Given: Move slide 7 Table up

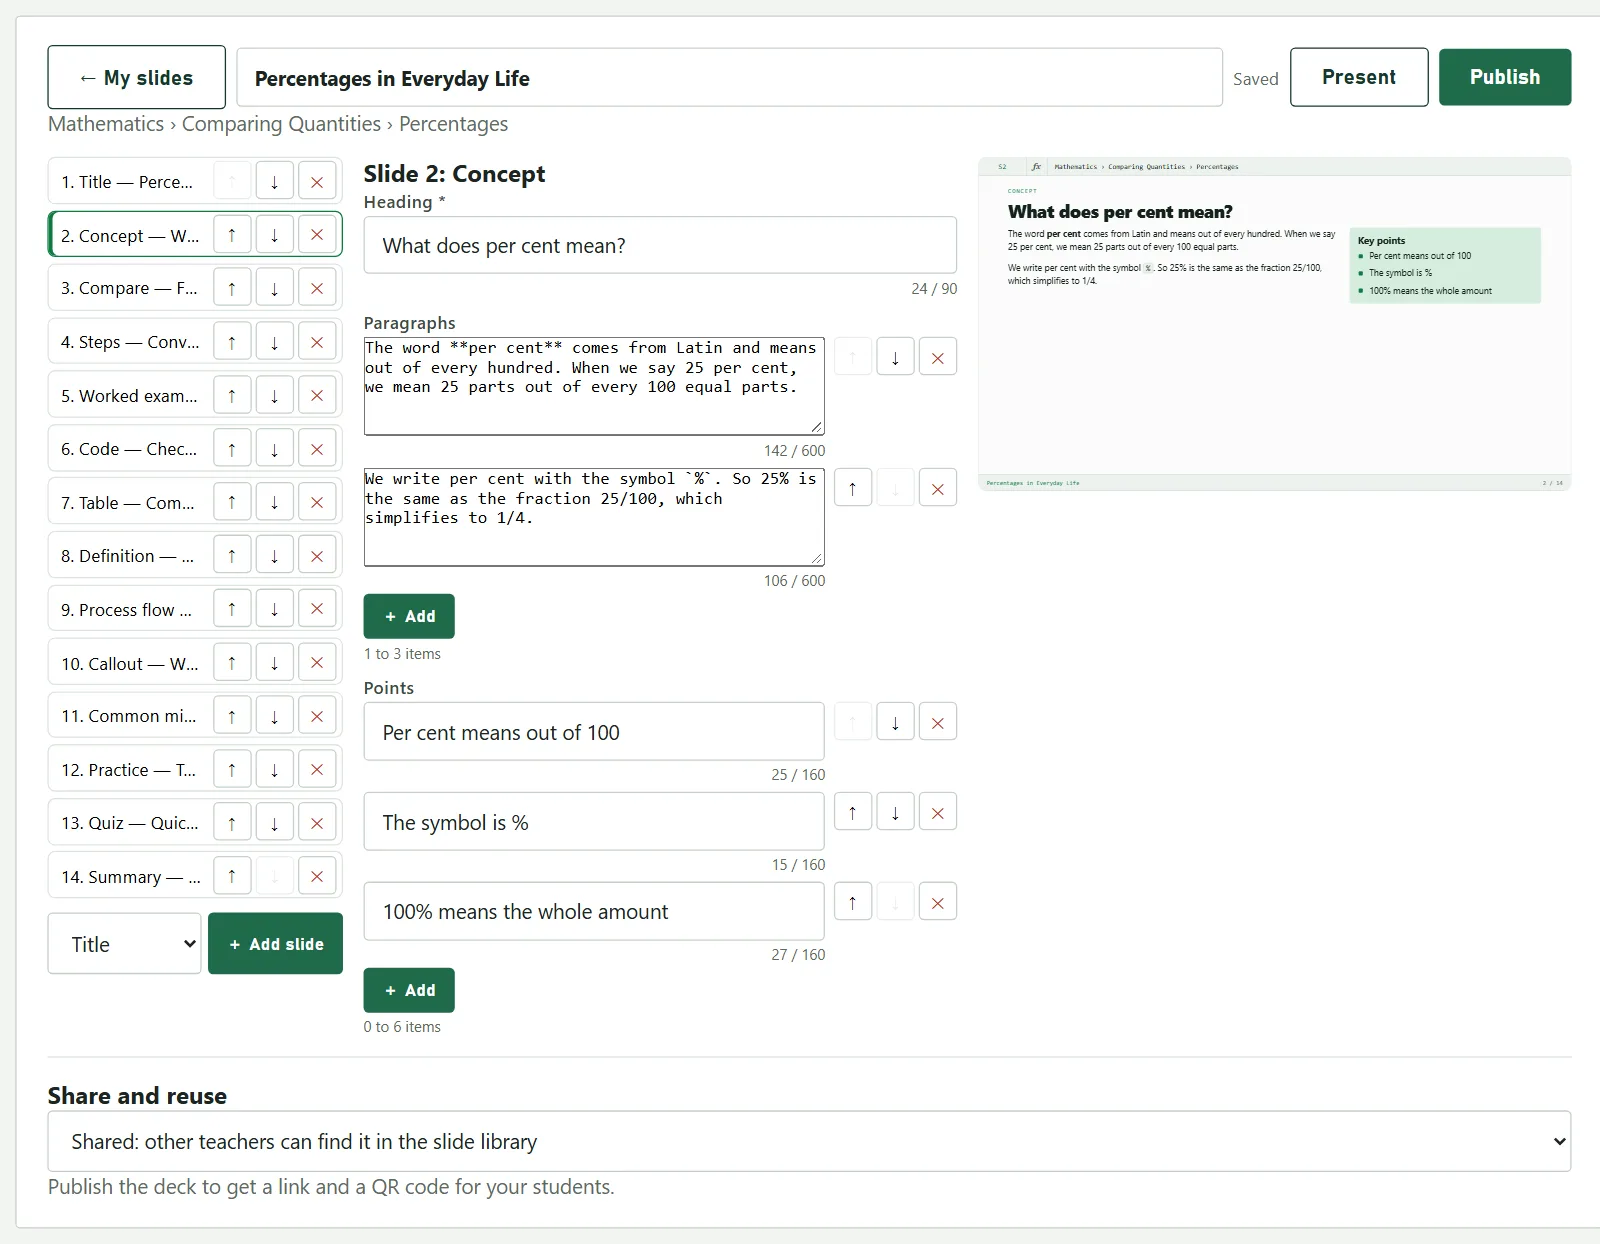Looking at the screenshot, I should click(232, 503).
